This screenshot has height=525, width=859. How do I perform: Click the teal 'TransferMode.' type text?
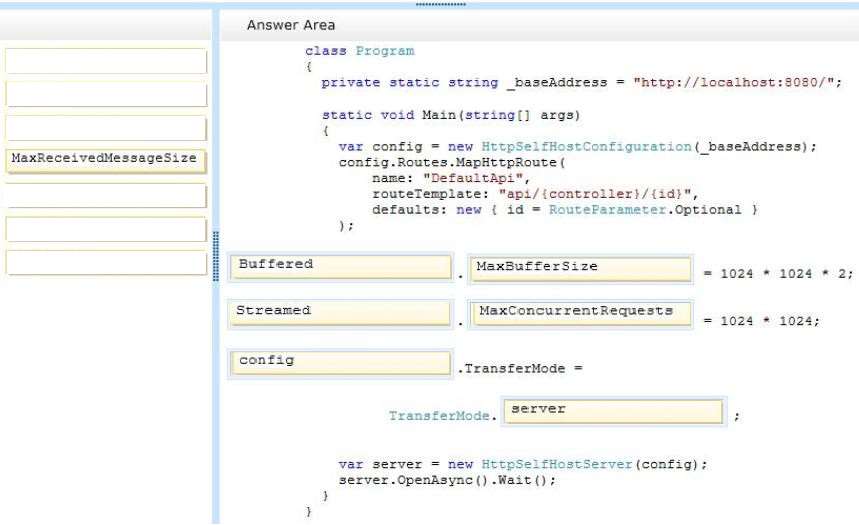pos(443,416)
